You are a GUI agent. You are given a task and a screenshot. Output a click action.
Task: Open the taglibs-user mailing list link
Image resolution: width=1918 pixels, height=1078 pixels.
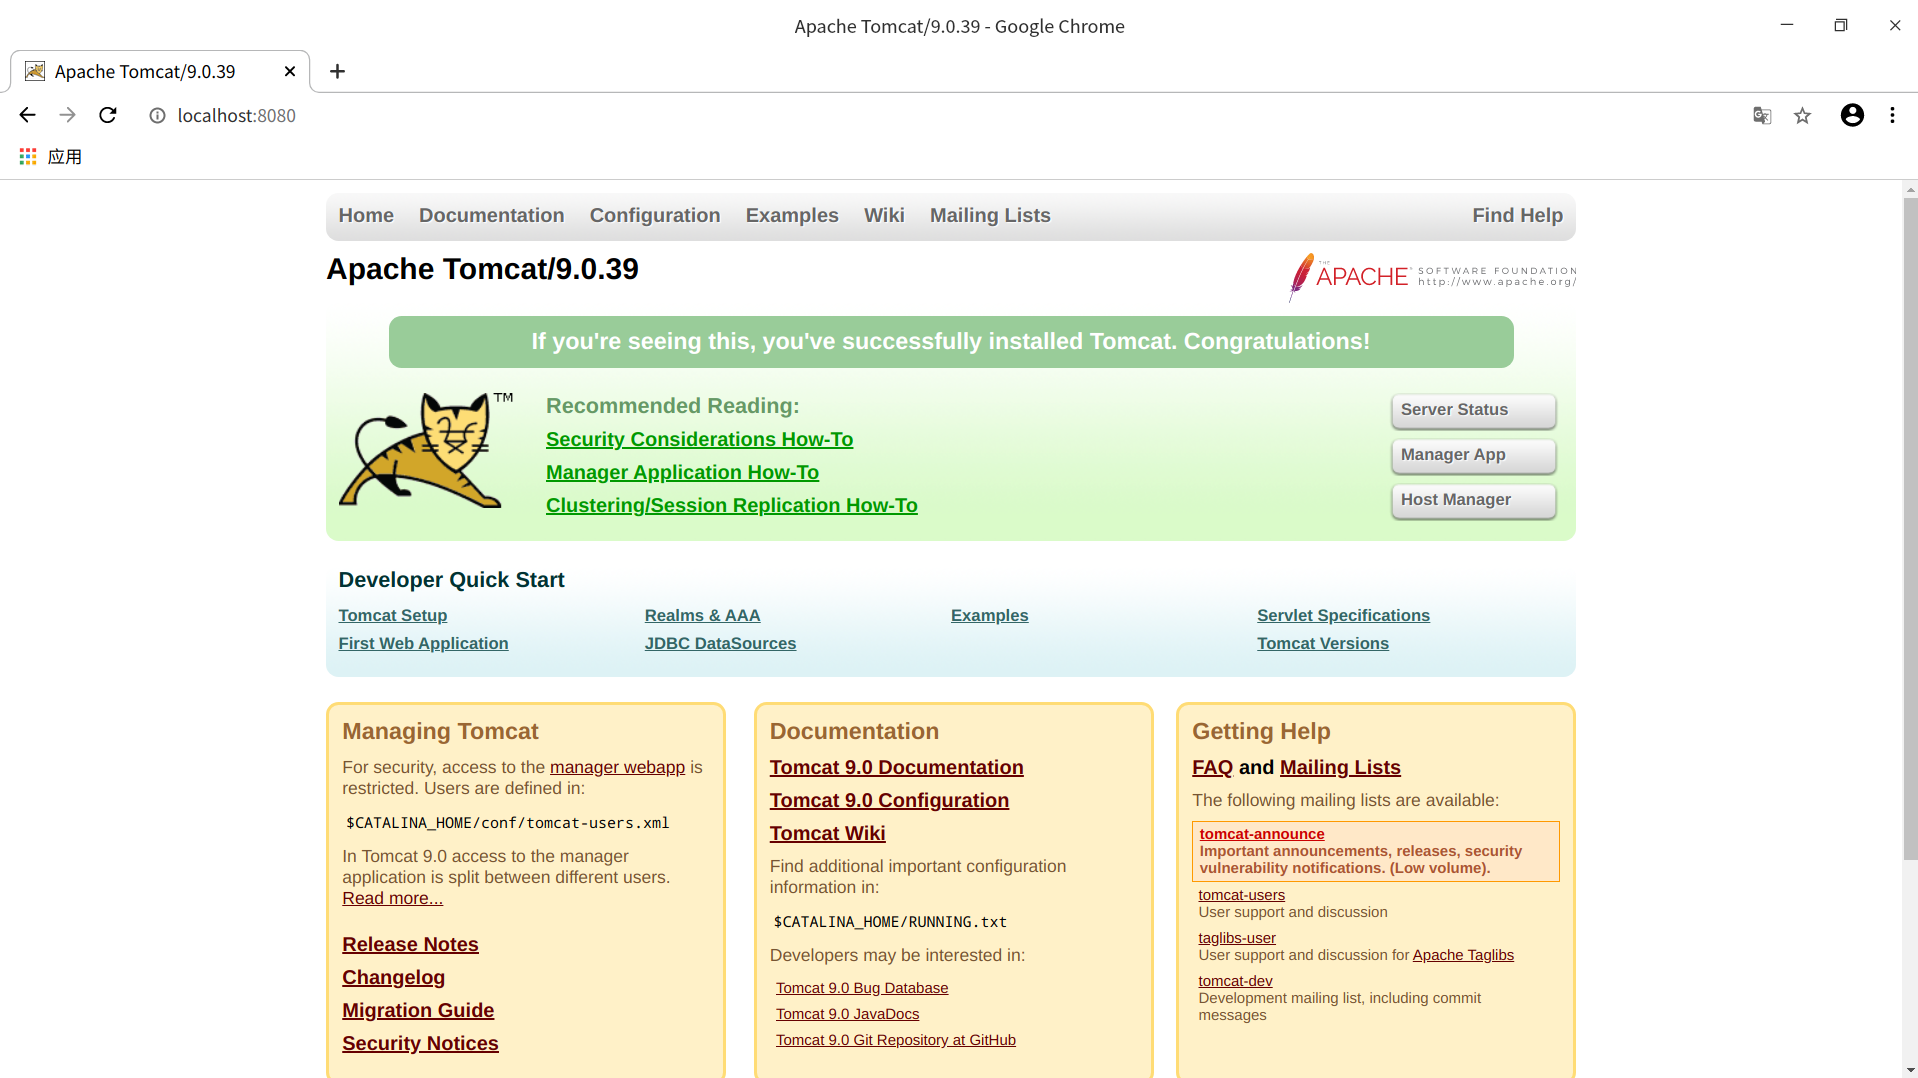click(1237, 938)
